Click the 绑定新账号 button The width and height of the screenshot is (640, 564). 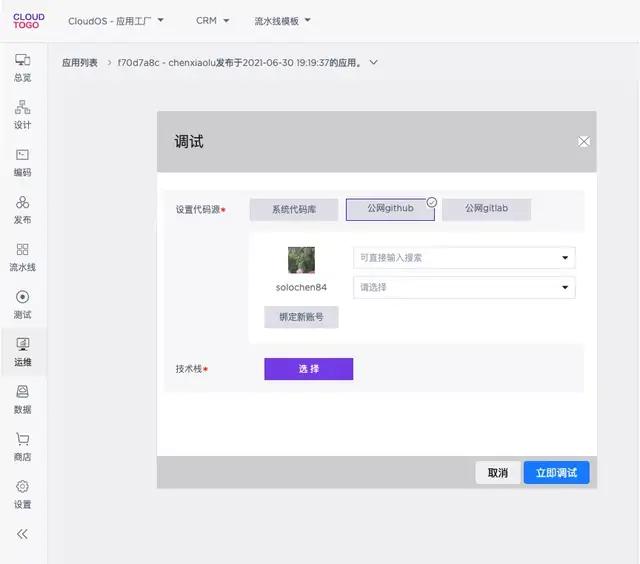tap(301, 318)
